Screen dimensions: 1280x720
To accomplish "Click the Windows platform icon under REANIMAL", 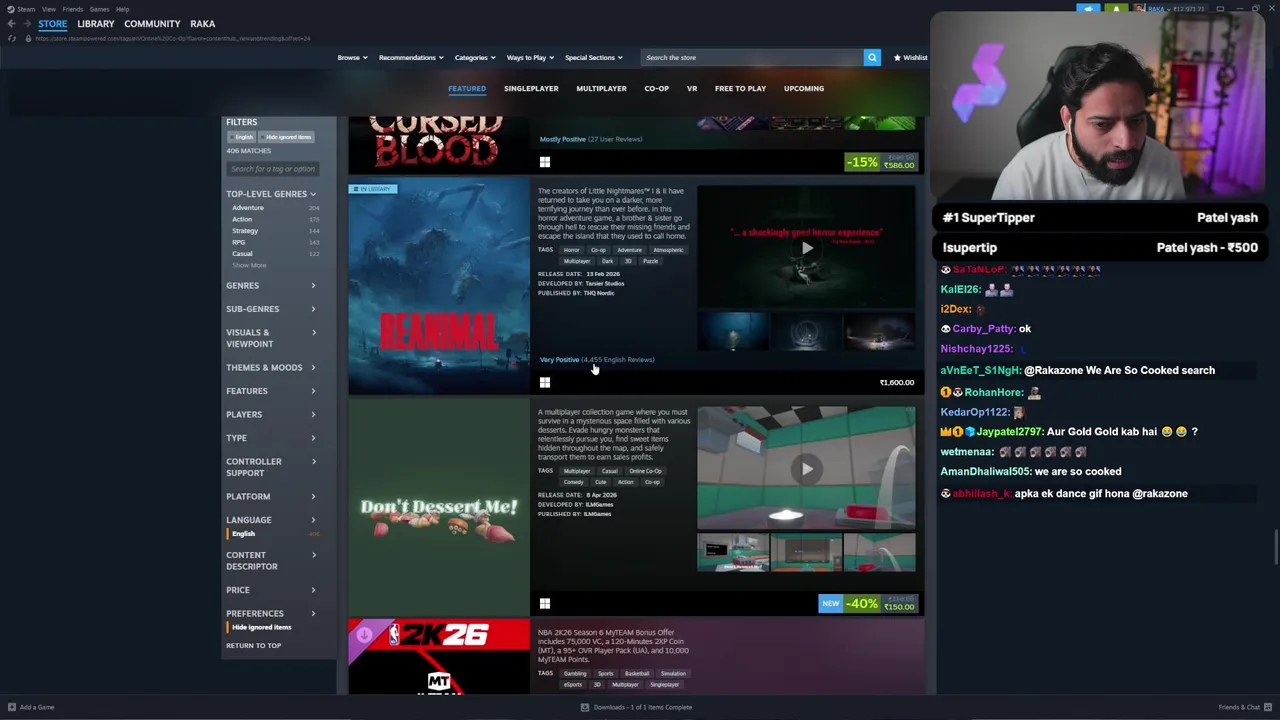I will point(545,383).
